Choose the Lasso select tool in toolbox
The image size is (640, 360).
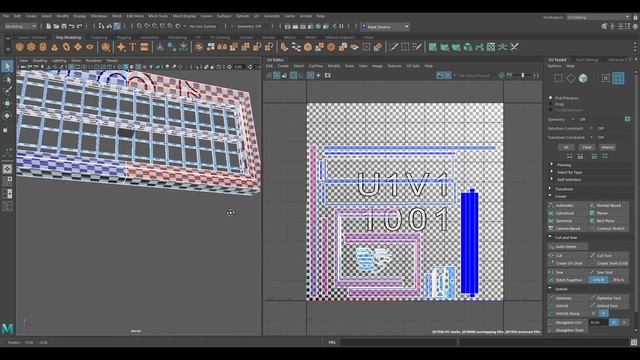(7, 79)
